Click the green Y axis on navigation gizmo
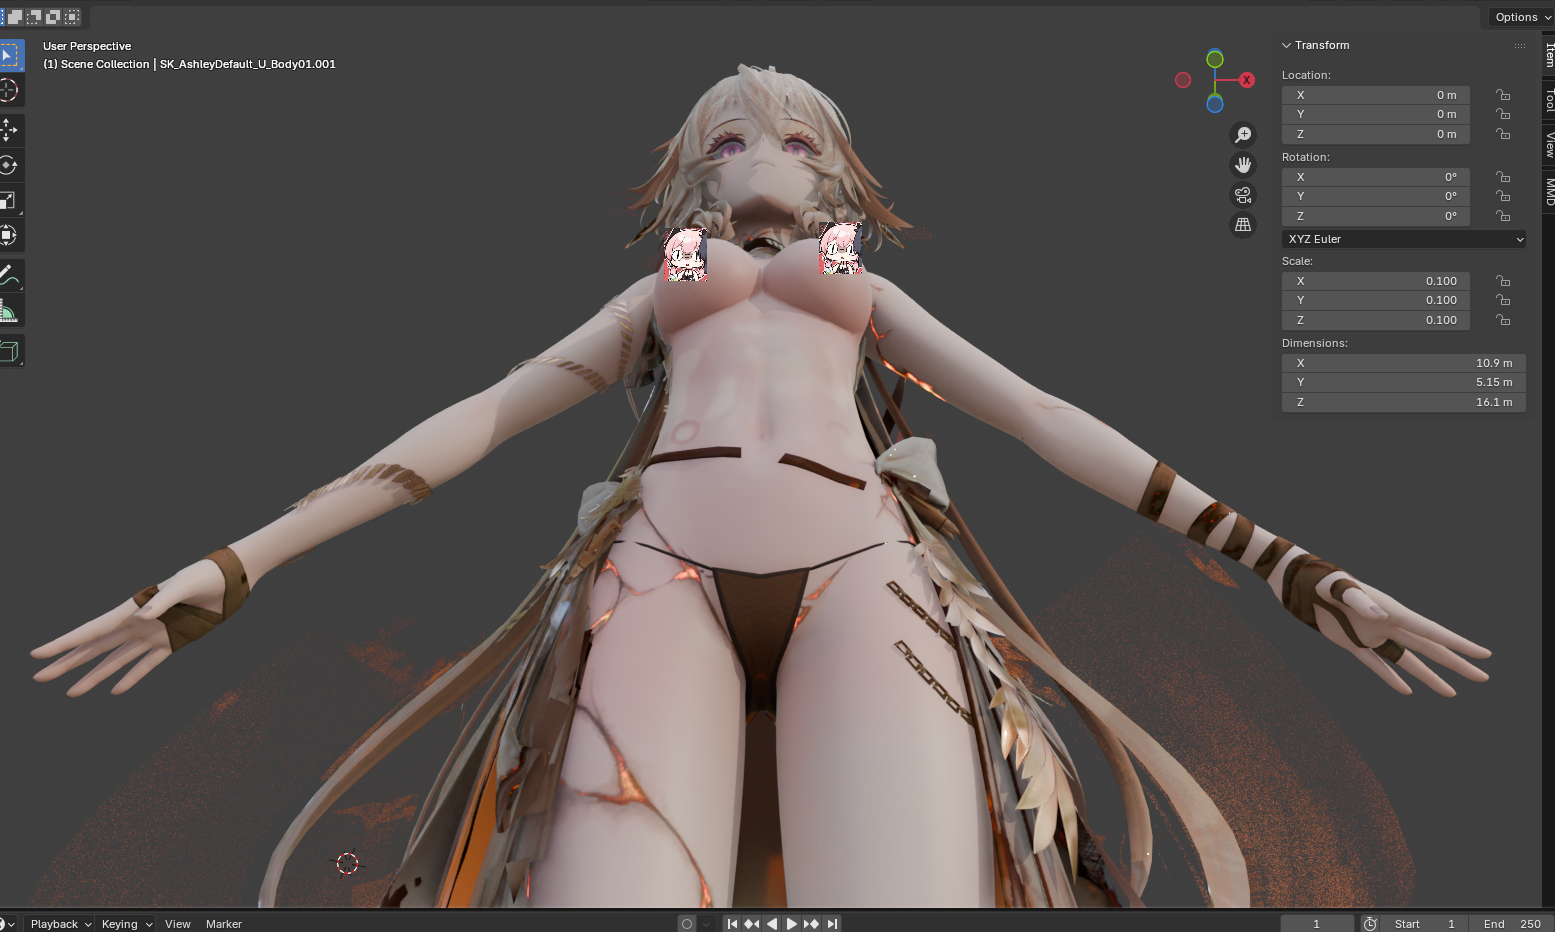1555x932 pixels. [1215, 60]
